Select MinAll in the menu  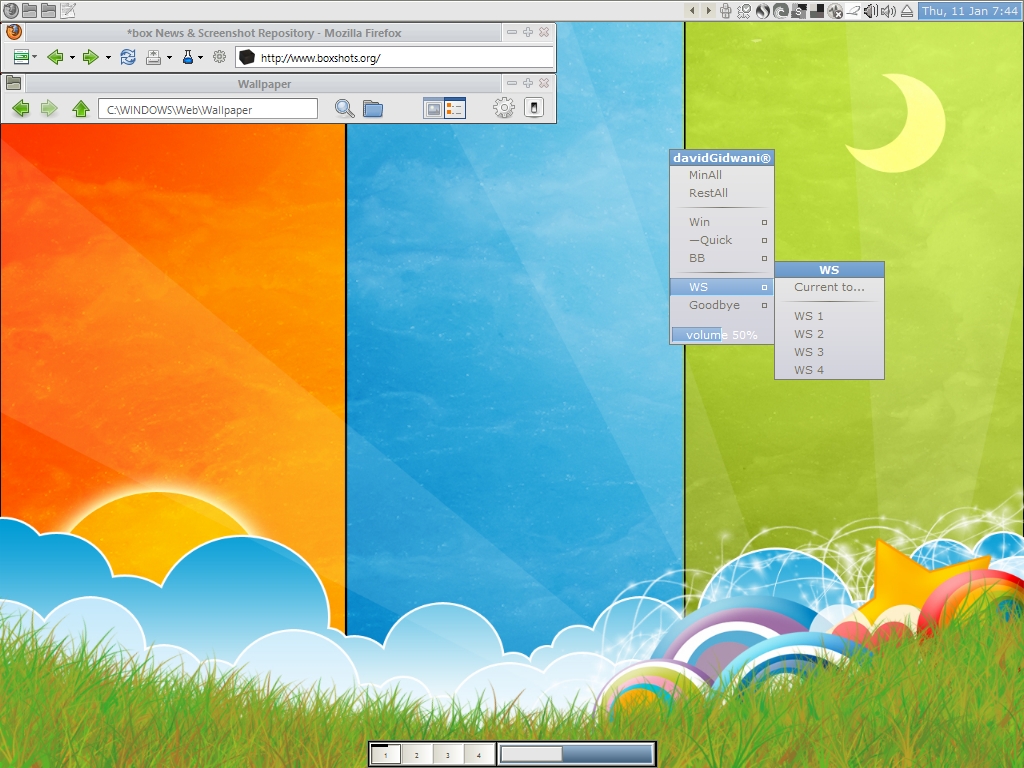(722, 175)
